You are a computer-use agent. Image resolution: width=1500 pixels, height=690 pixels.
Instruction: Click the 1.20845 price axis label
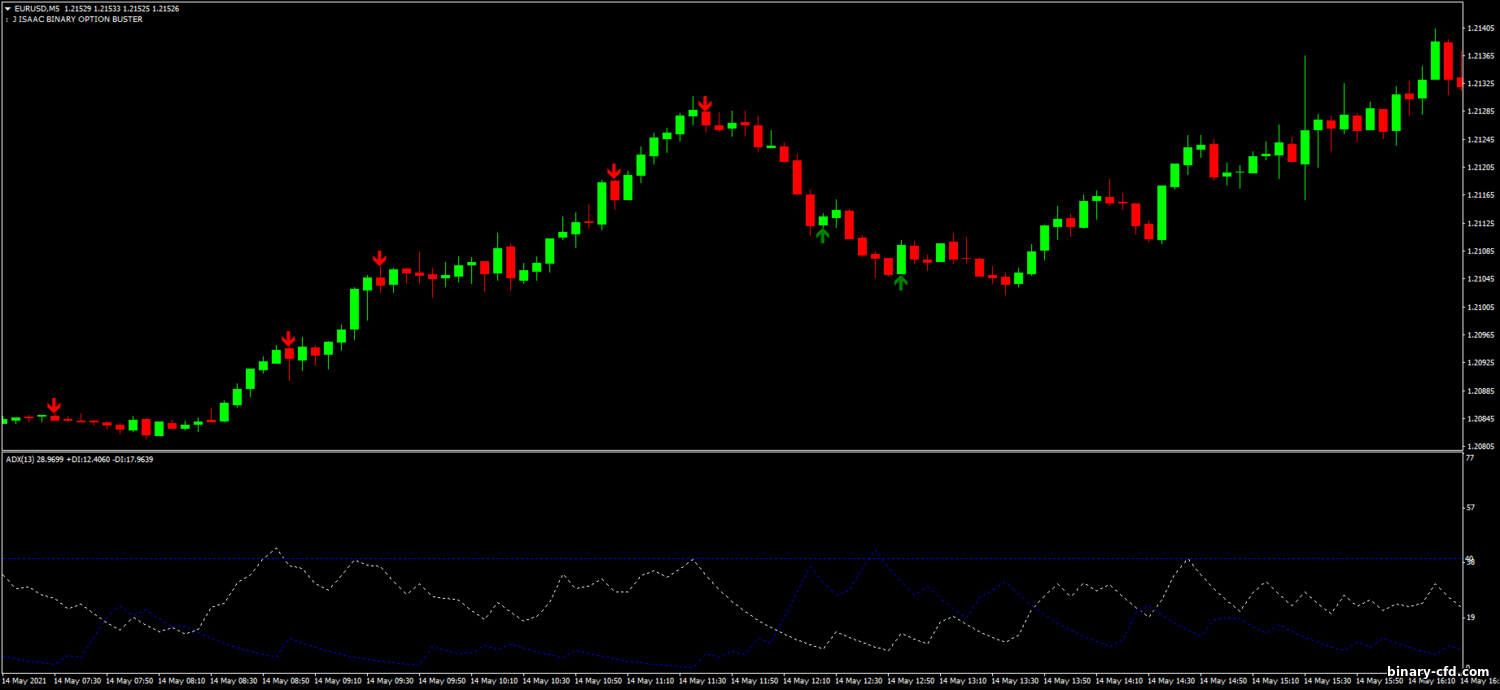tap(1480, 419)
